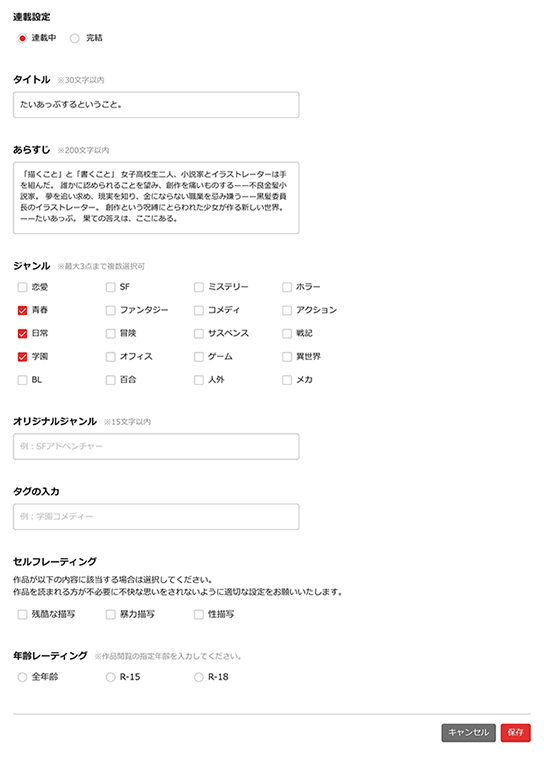Screen dimensions: 544x760
Task: Select the 異世界 genre checkbox
Action: pos(287,357)
